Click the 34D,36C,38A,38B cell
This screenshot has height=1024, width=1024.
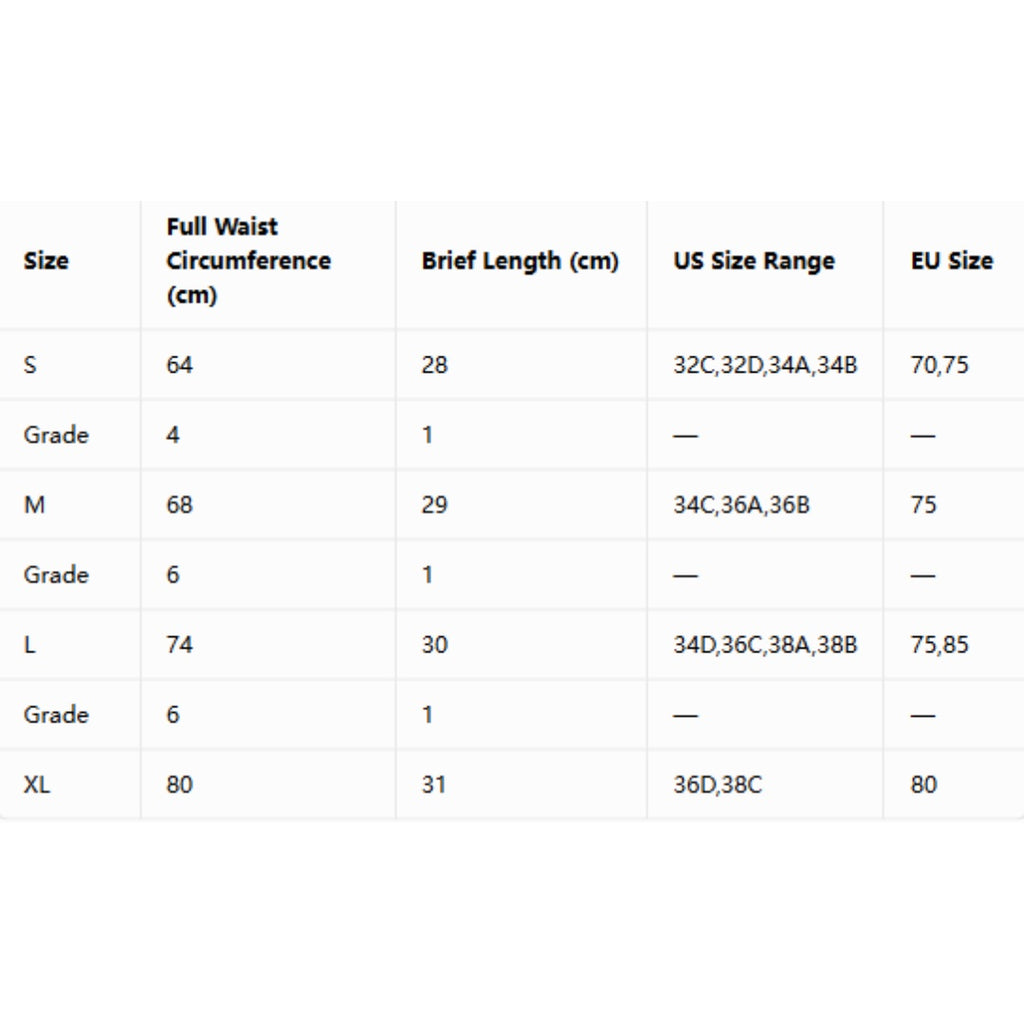click(765, 645)
